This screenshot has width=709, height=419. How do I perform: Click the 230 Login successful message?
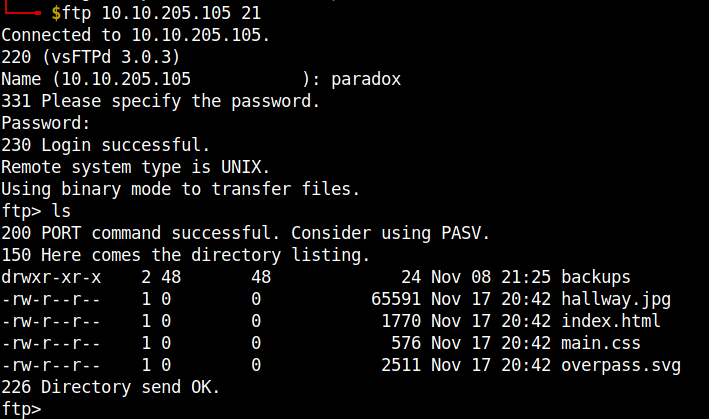coord(106,145)
